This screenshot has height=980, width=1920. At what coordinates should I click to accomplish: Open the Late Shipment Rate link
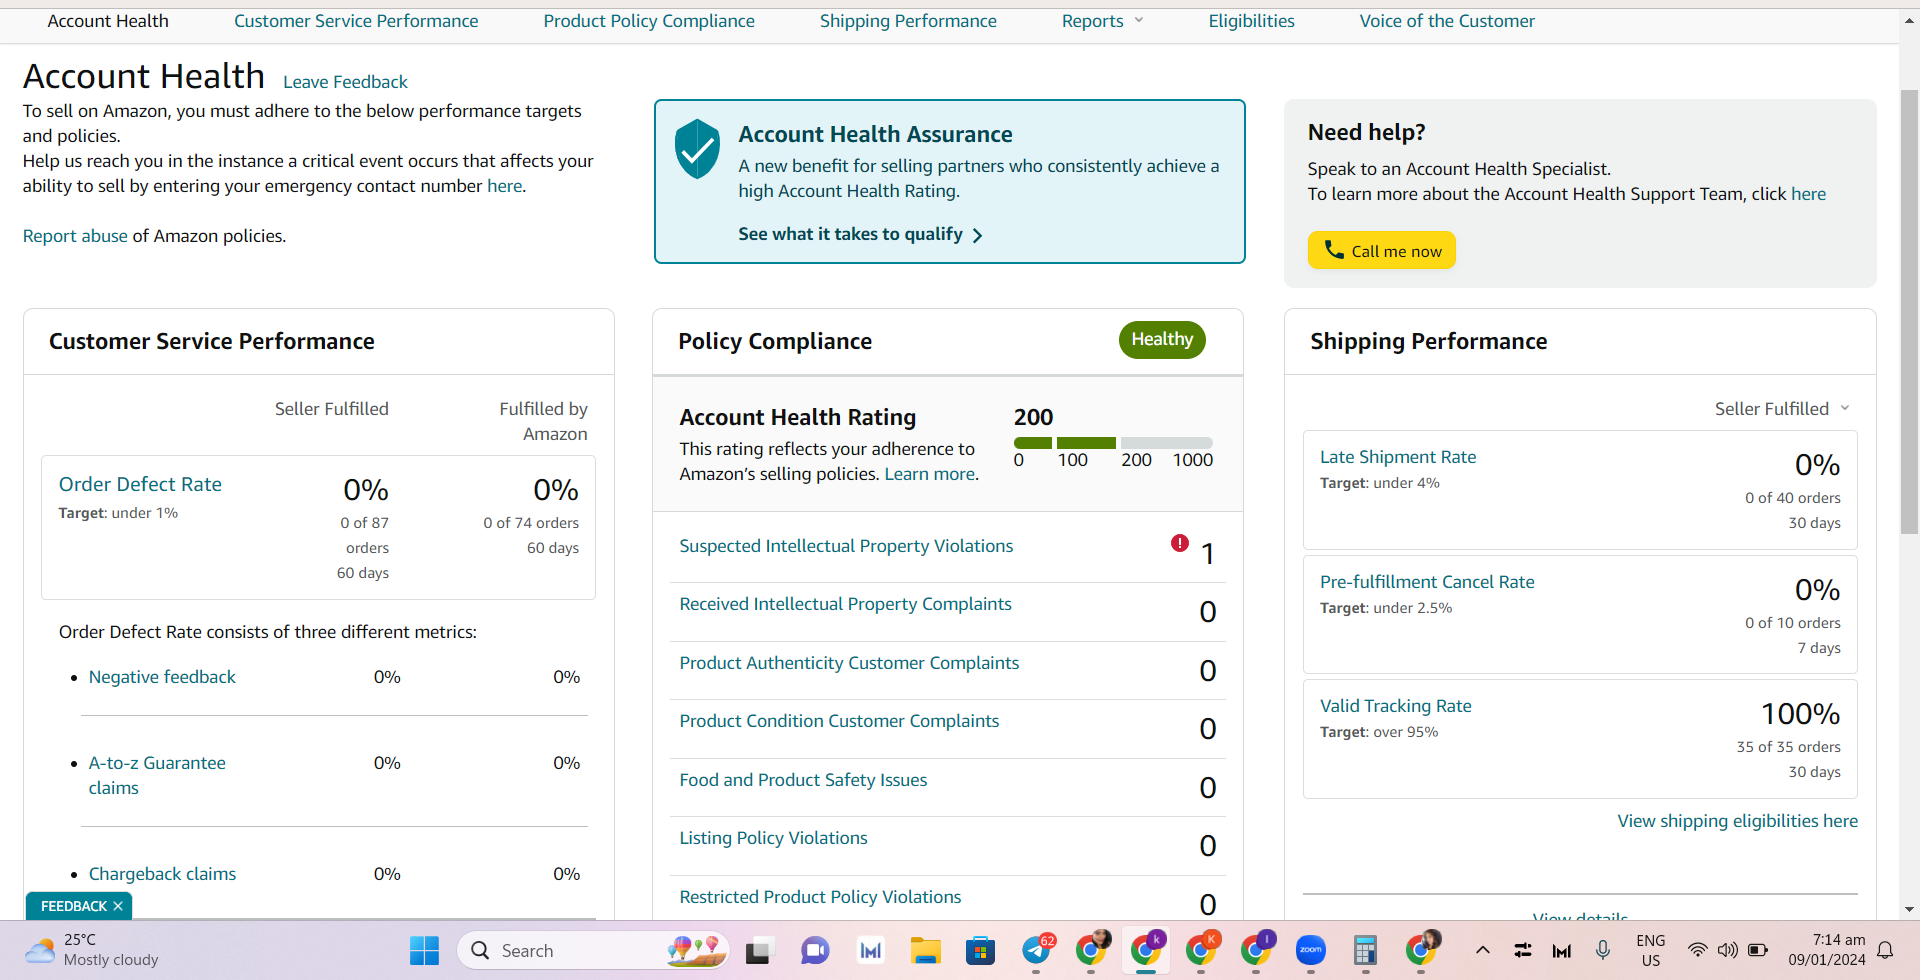click(1398, 457)
